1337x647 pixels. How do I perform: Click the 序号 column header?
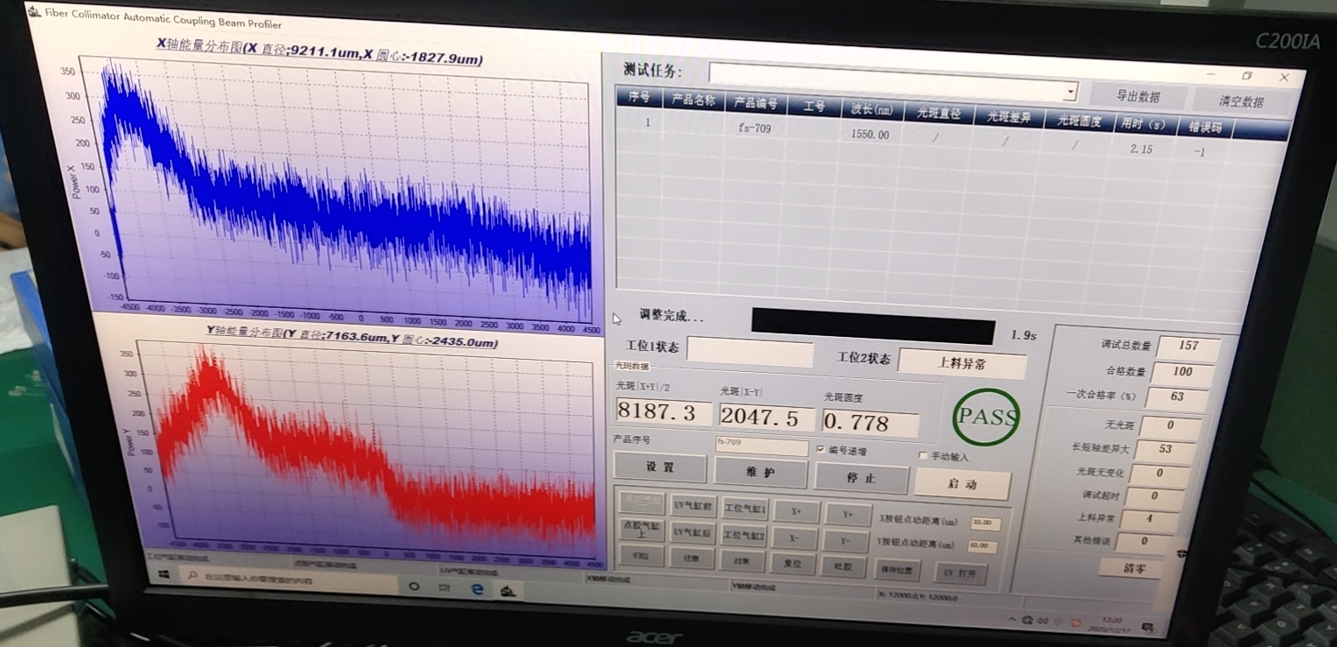coord(640,97)
